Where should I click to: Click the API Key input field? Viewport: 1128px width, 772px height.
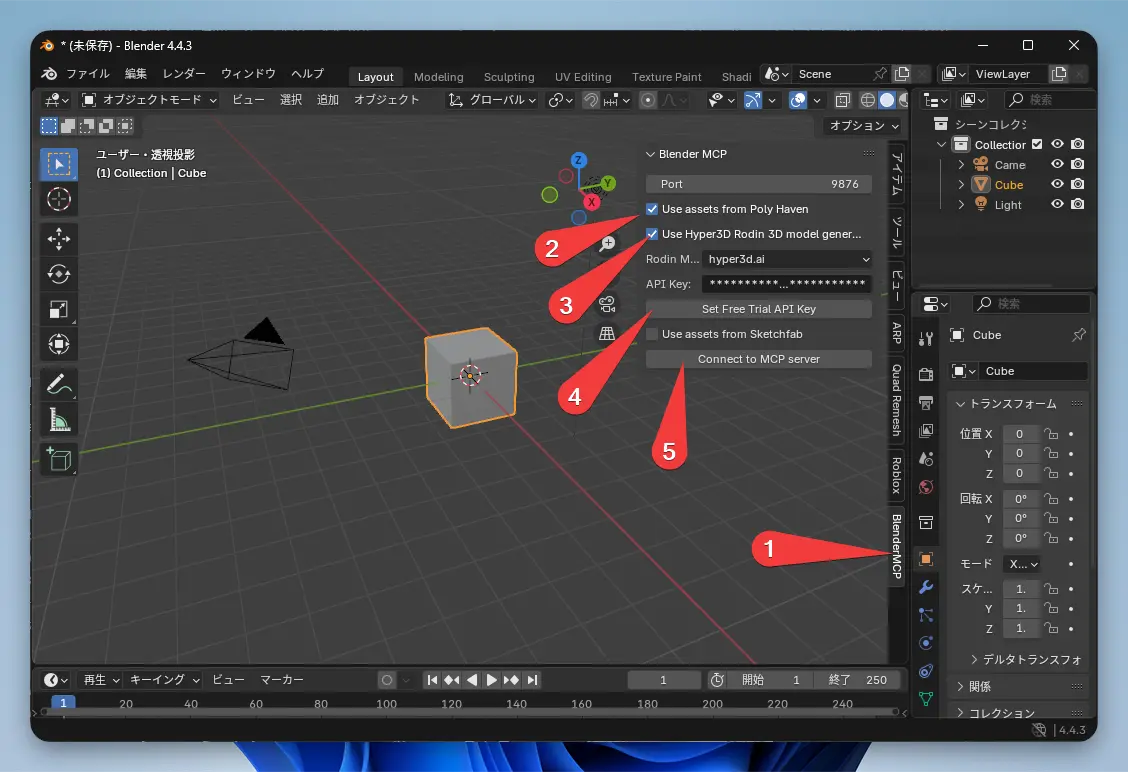[788, 284]
